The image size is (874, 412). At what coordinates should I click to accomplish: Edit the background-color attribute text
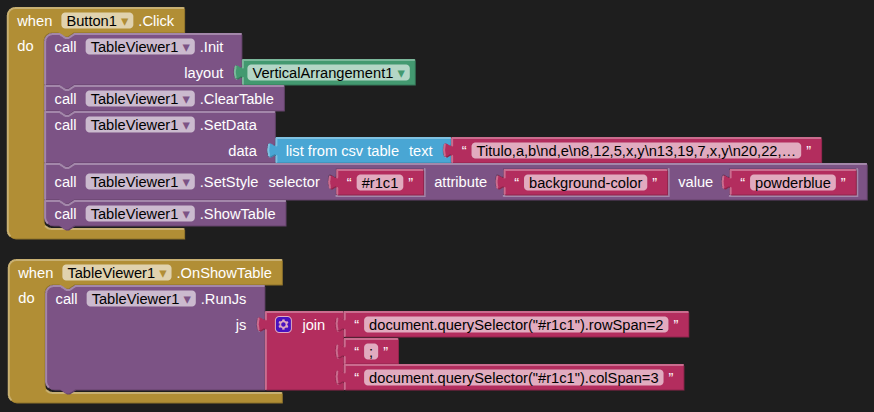click(584, 183)
